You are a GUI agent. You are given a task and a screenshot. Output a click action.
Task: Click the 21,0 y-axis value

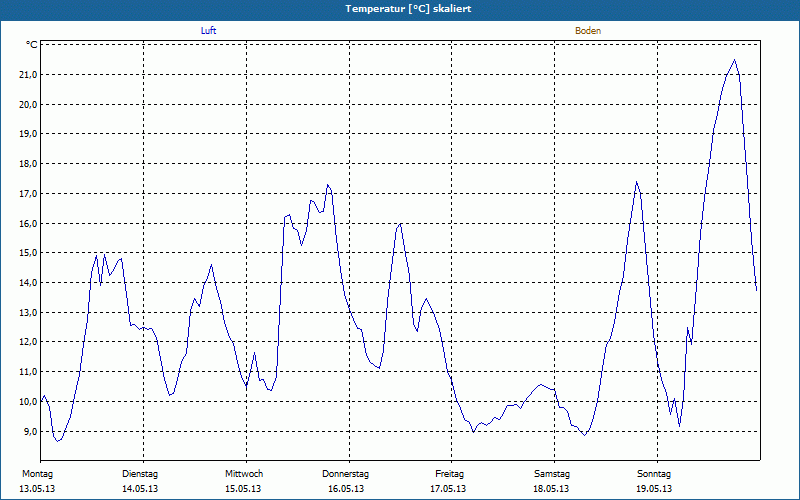click(x=28, y=75)
